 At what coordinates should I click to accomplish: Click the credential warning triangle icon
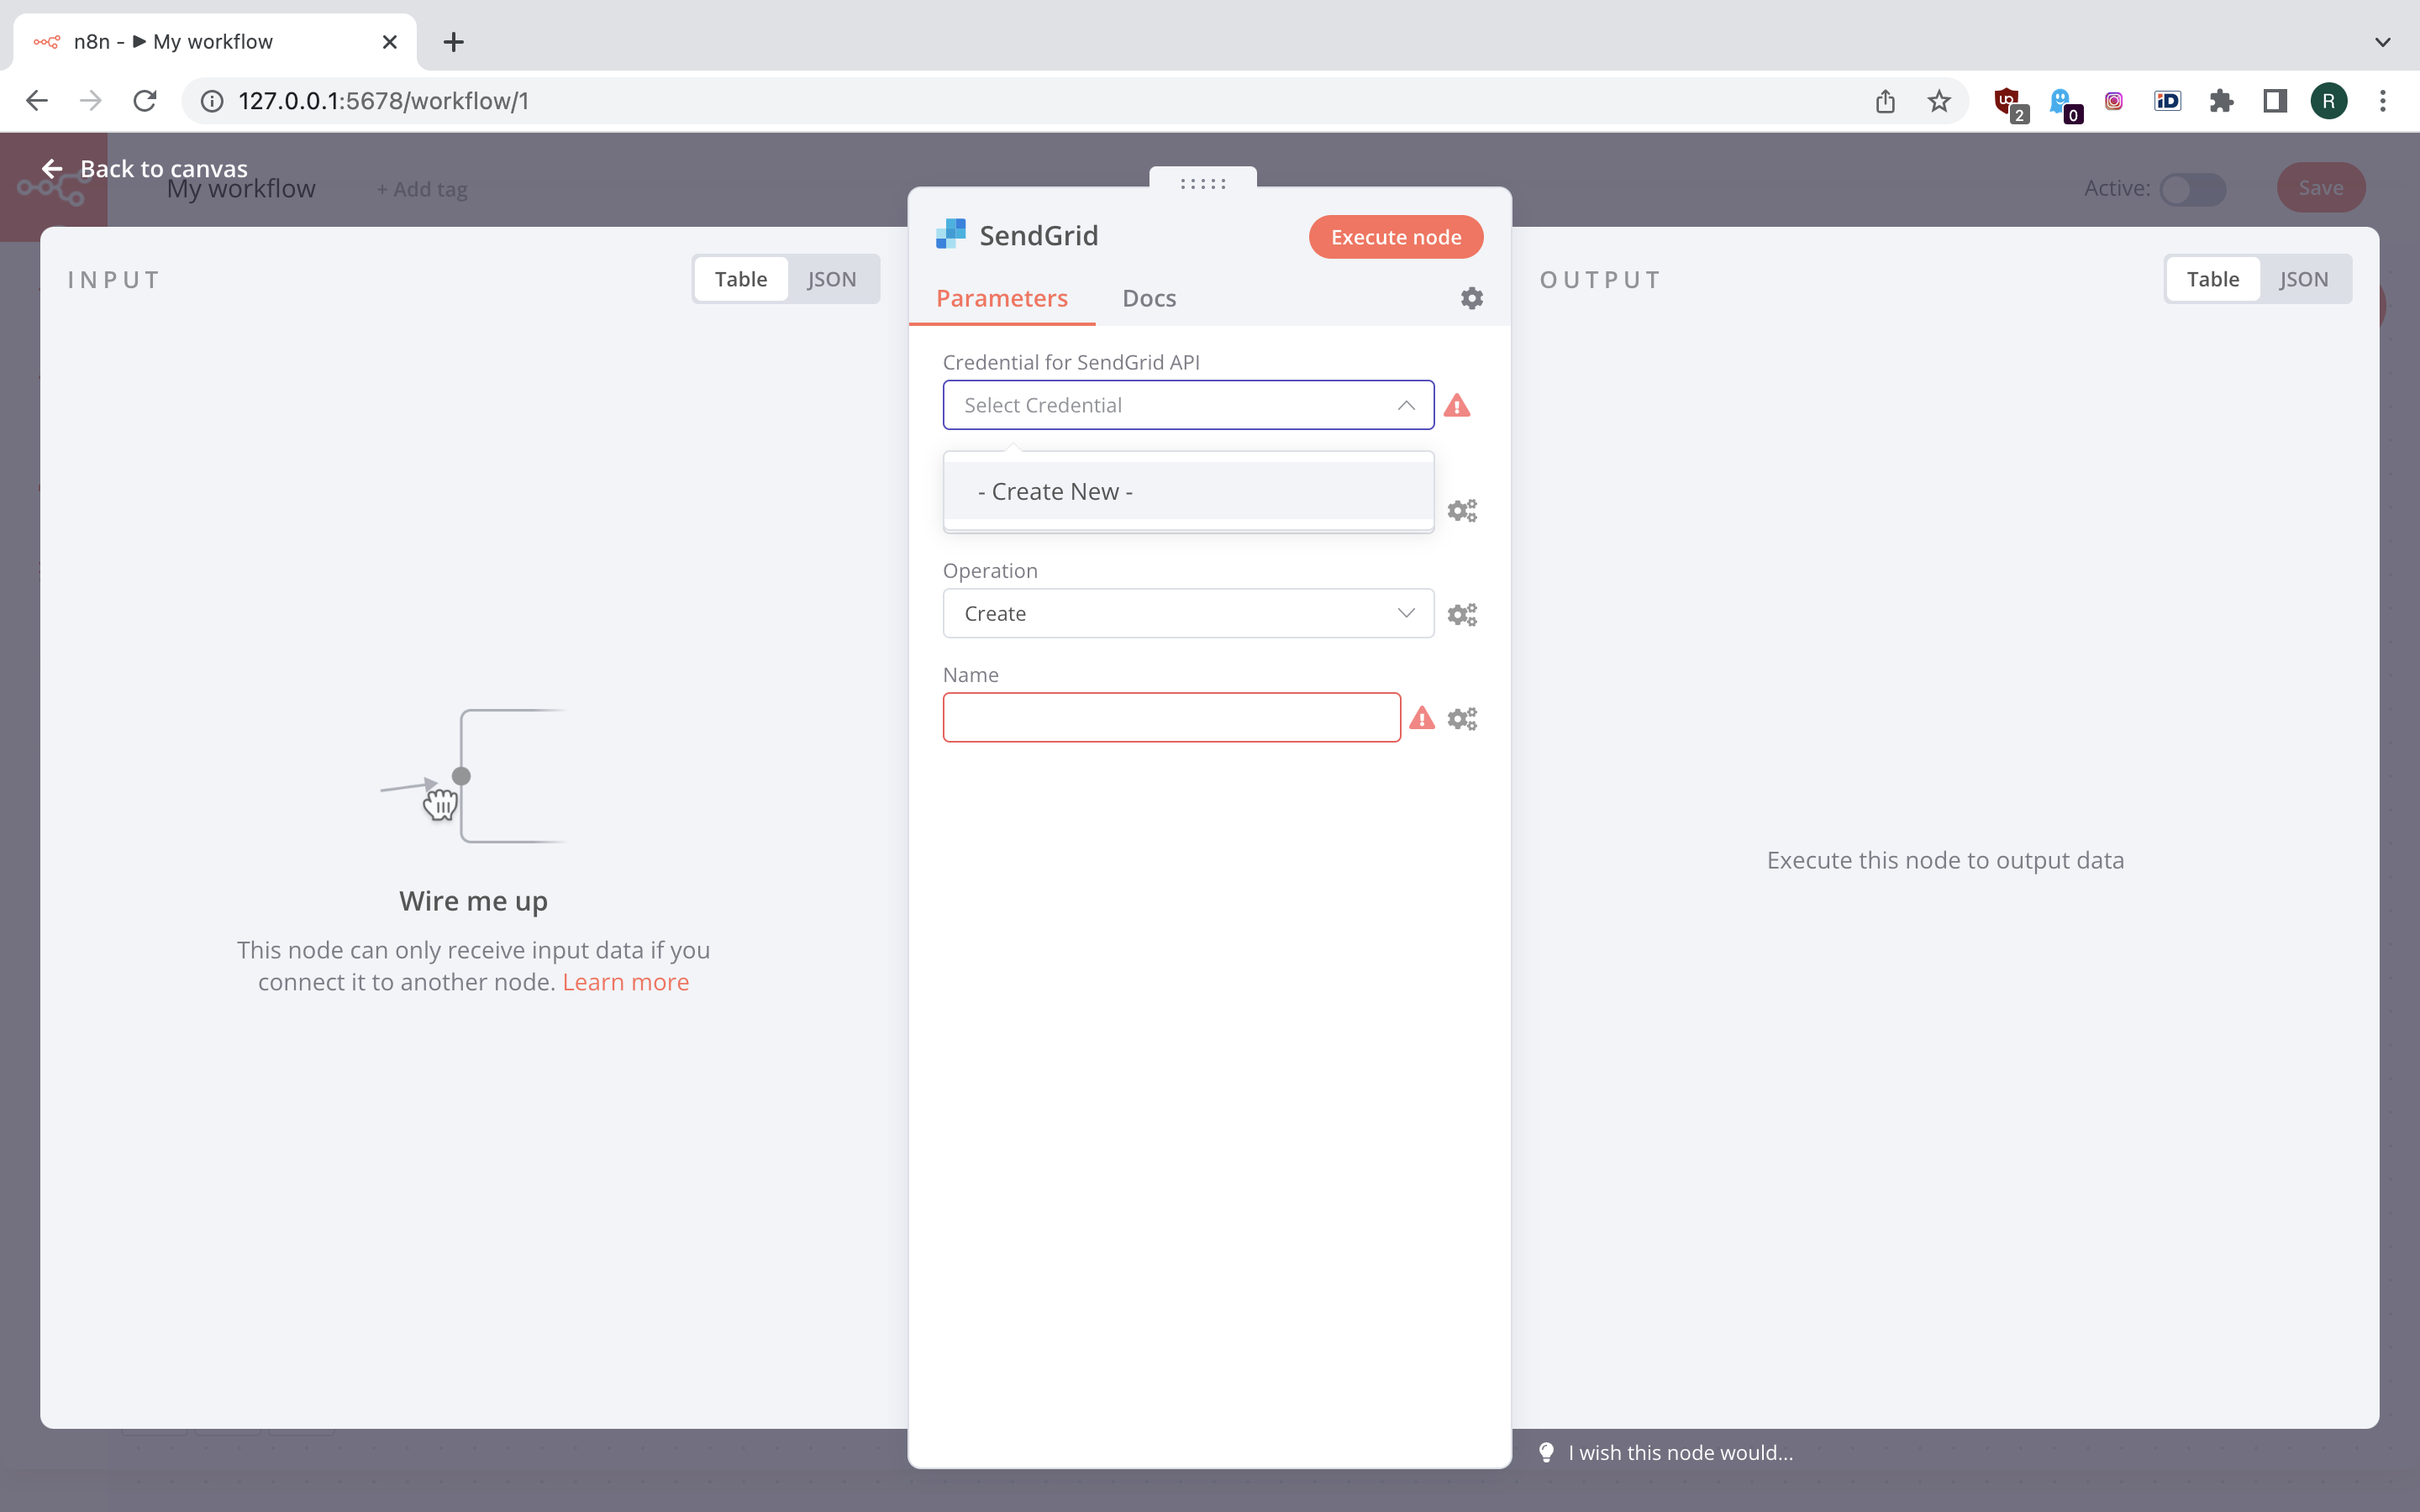(x=1457, y=406)
